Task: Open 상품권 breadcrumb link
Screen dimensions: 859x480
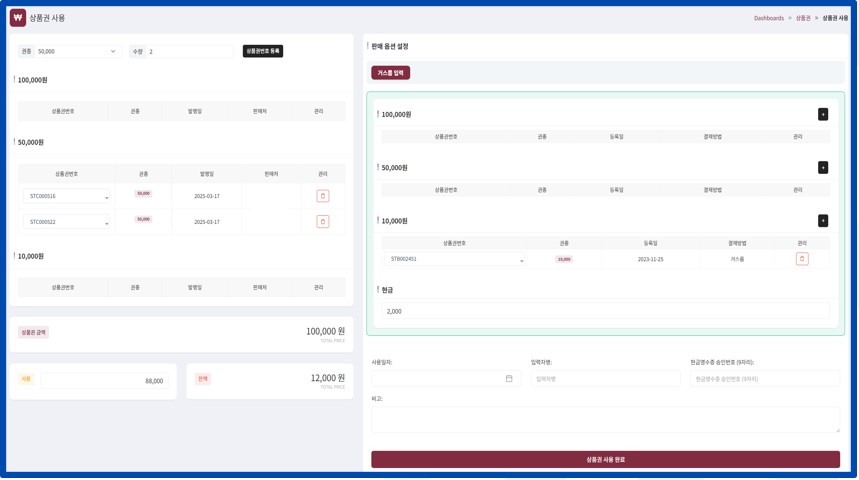Action: coord(803,18)
